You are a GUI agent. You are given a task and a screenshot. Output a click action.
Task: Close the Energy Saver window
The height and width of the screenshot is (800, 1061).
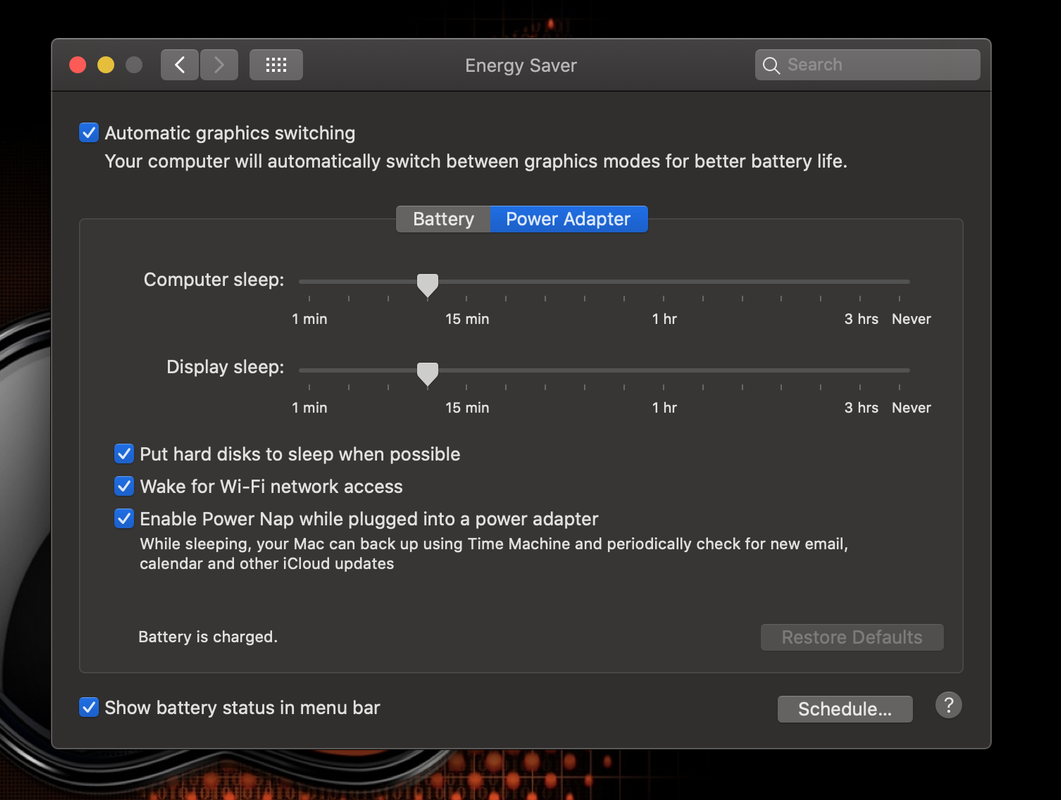pyautogui.click(x=78, y=65)
